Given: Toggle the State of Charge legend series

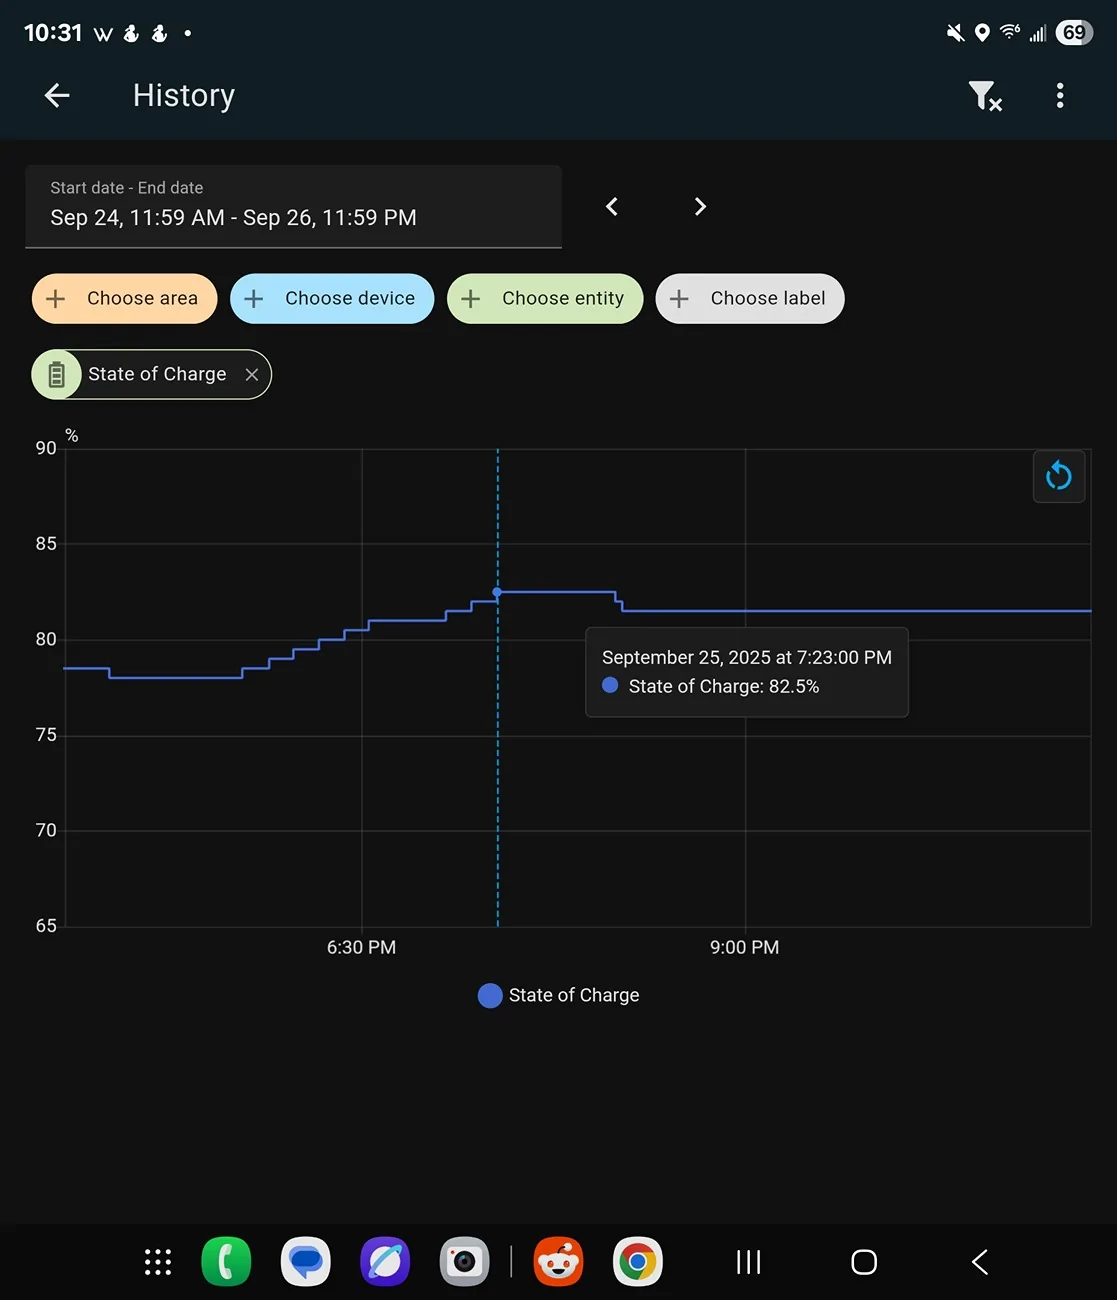Looking at the screenshot, I should click(559, 995).
